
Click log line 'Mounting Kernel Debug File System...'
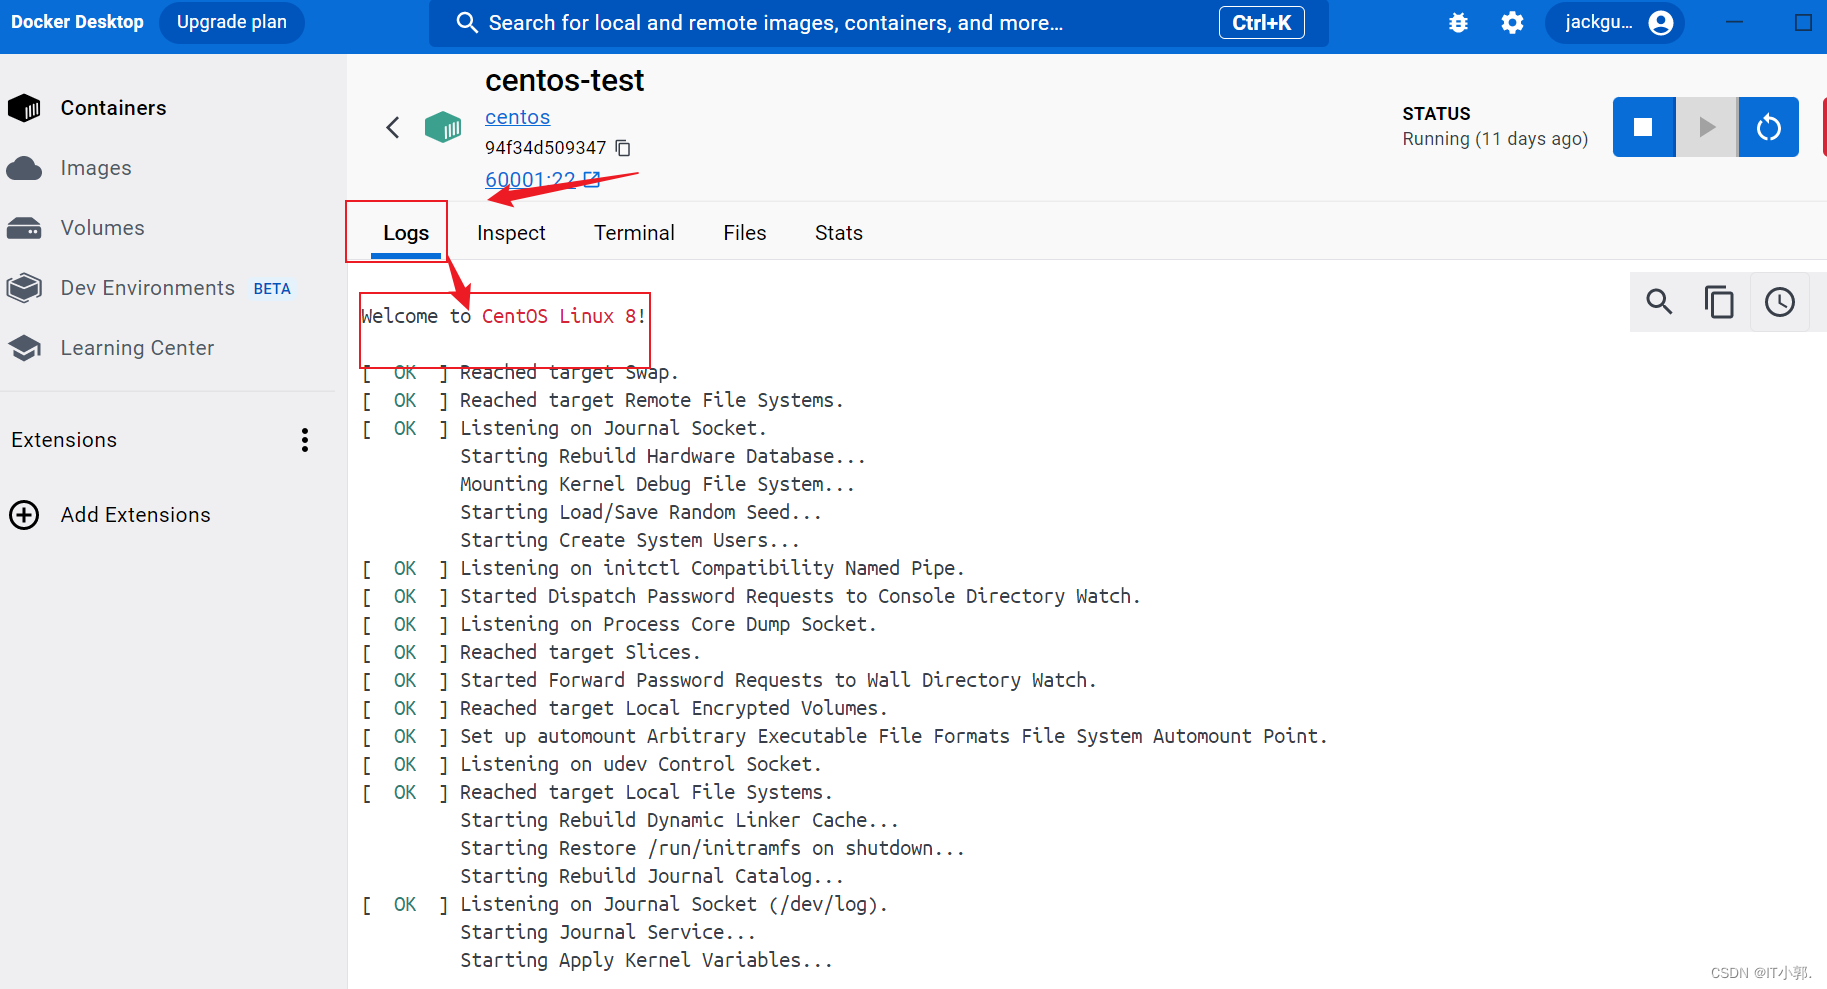(657, 484)
